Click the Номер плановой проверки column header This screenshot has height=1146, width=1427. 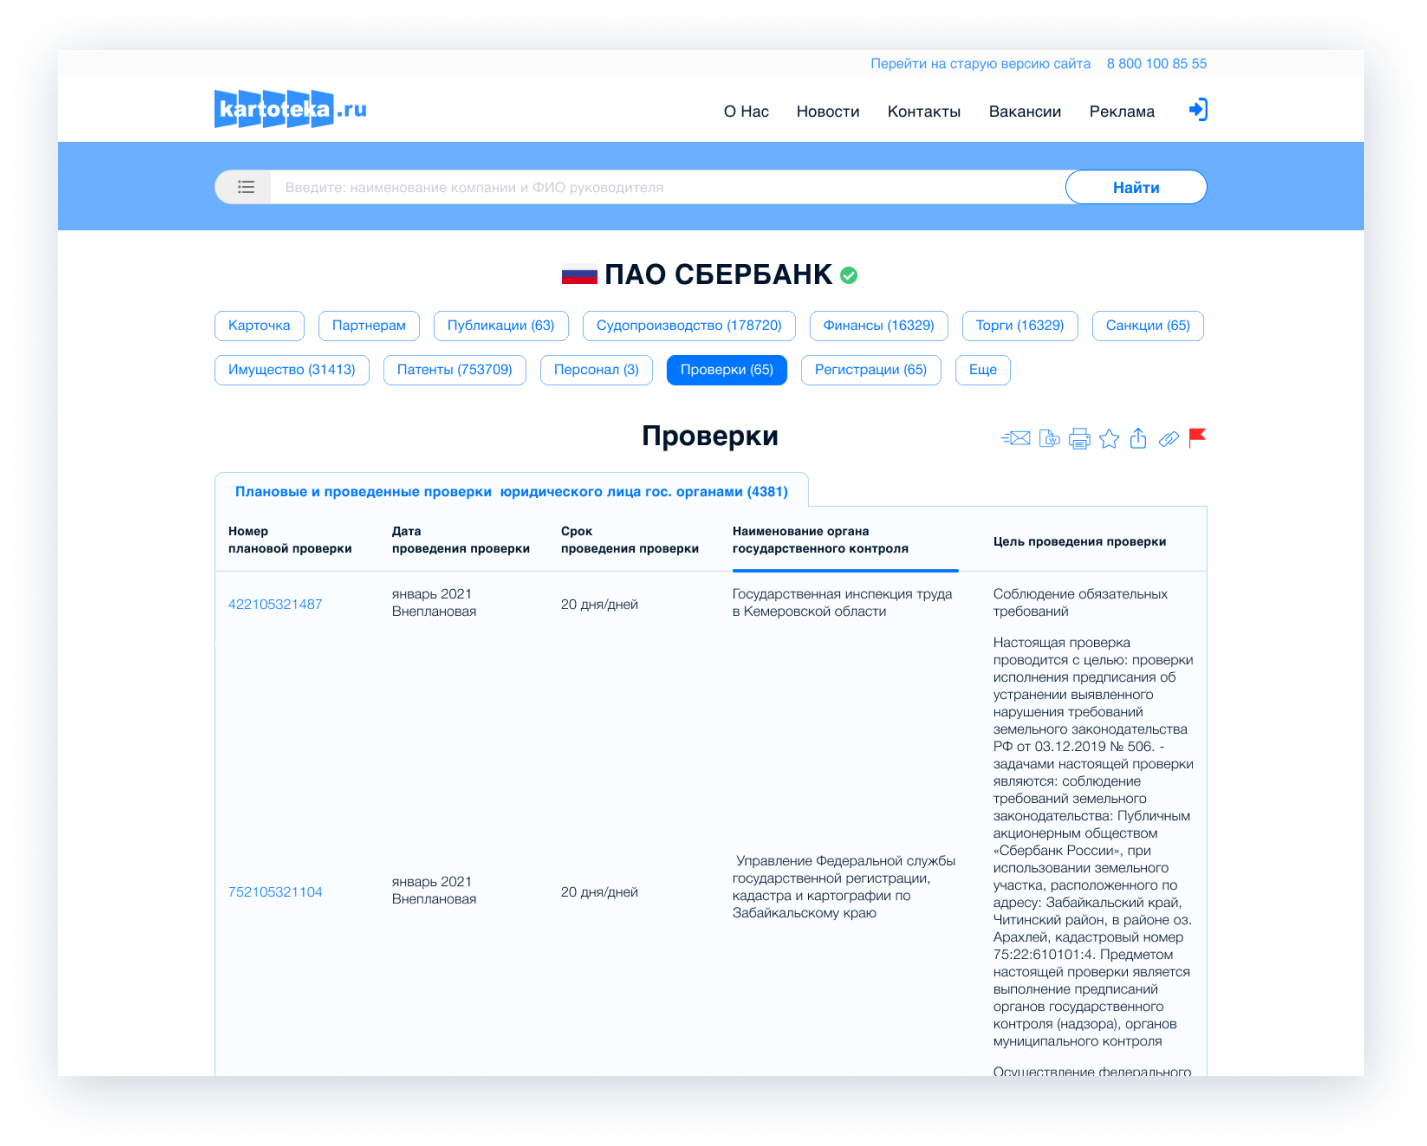[290, 540]
